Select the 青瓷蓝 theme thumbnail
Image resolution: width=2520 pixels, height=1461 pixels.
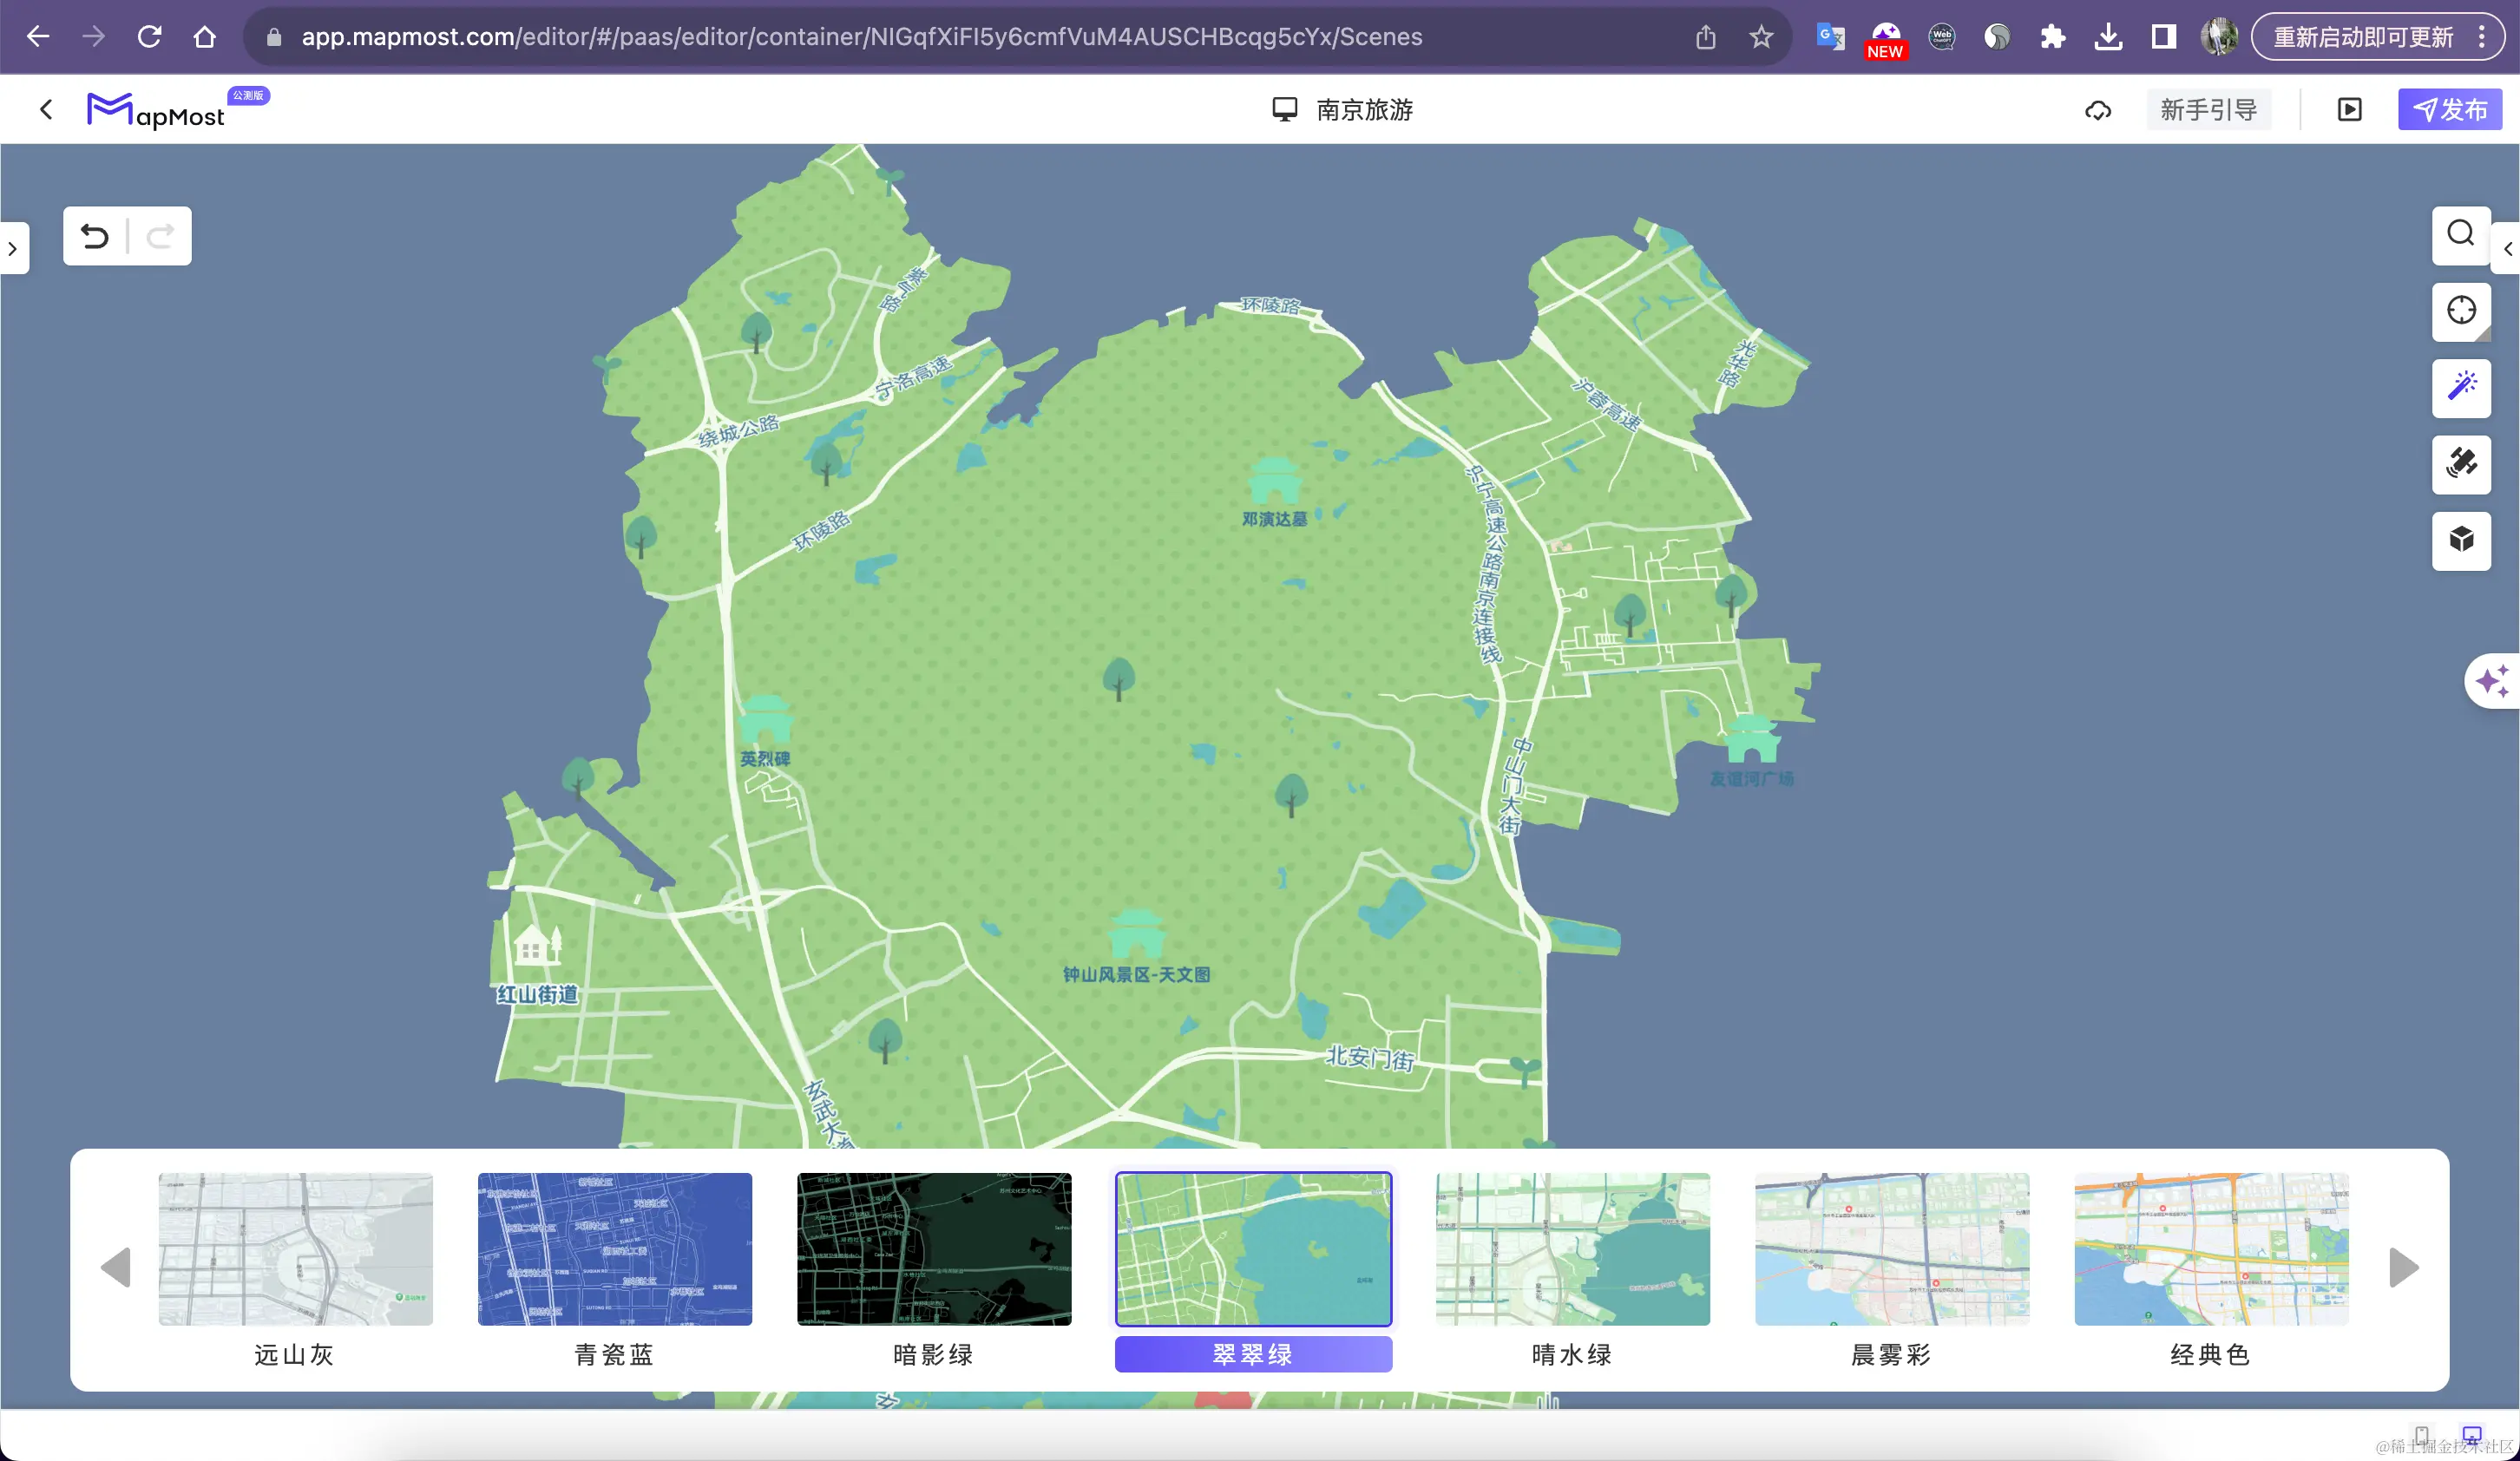(x=615, y=1249)
